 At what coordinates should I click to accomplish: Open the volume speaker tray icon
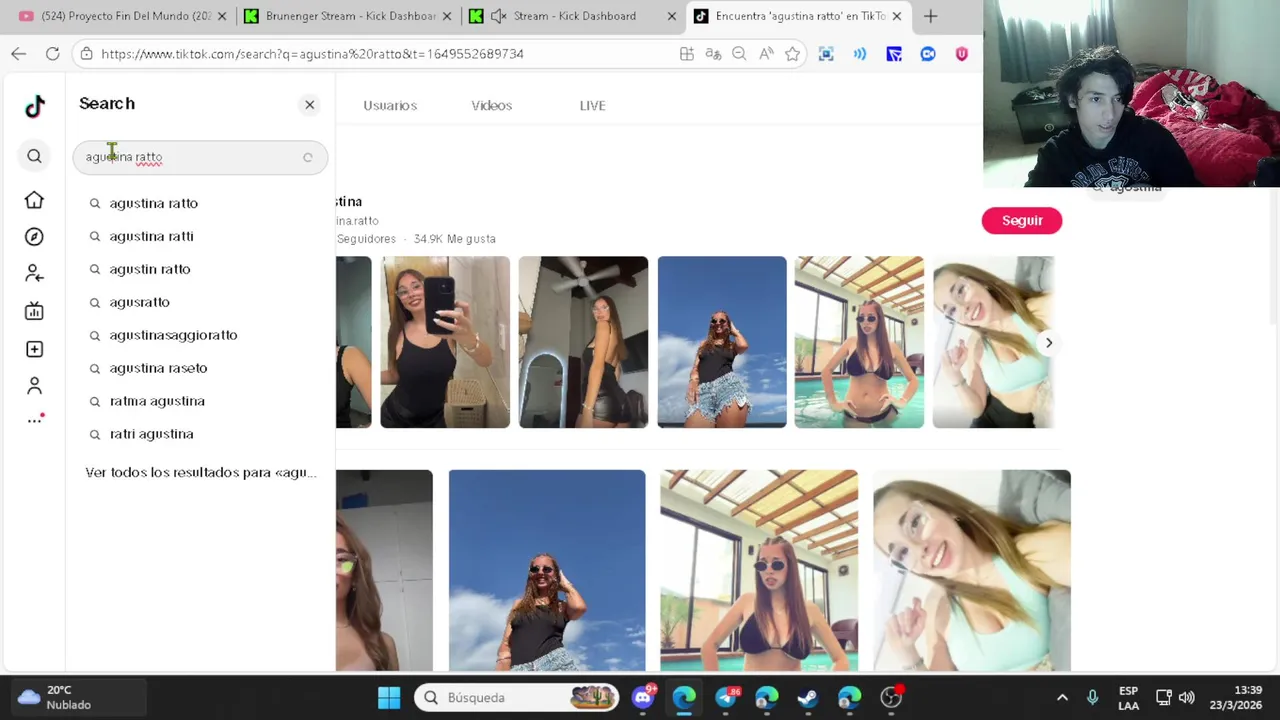(1187, 697)
